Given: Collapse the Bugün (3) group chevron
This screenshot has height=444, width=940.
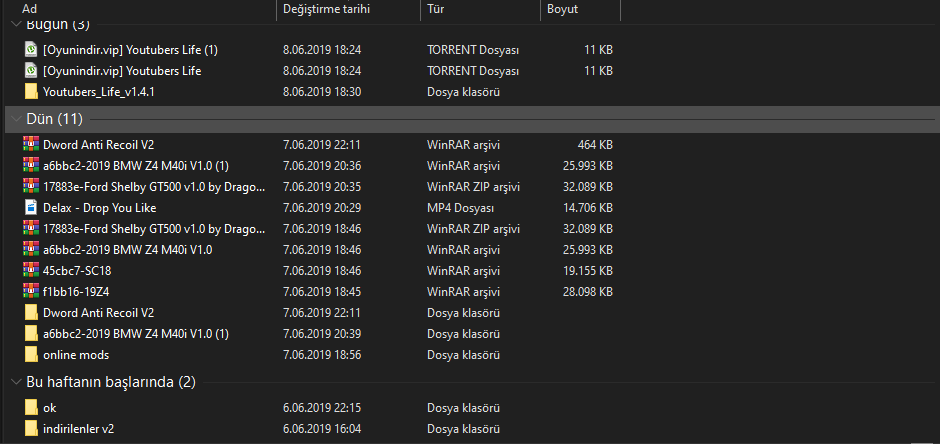Looking at the screenshot, I should [x=16, y=24].
